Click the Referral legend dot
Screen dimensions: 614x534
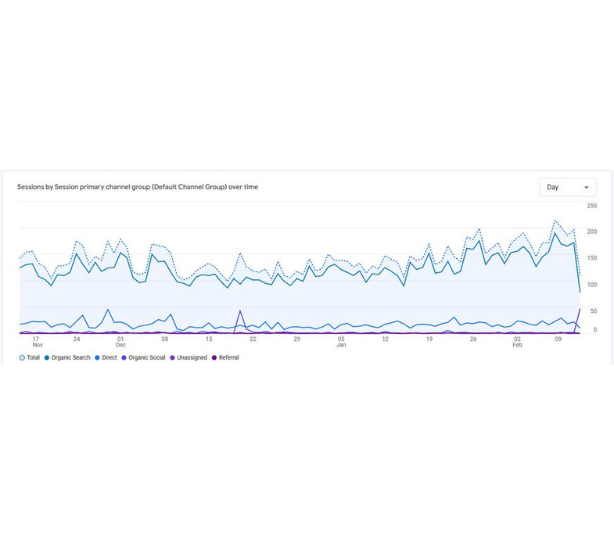pos(214,357)
